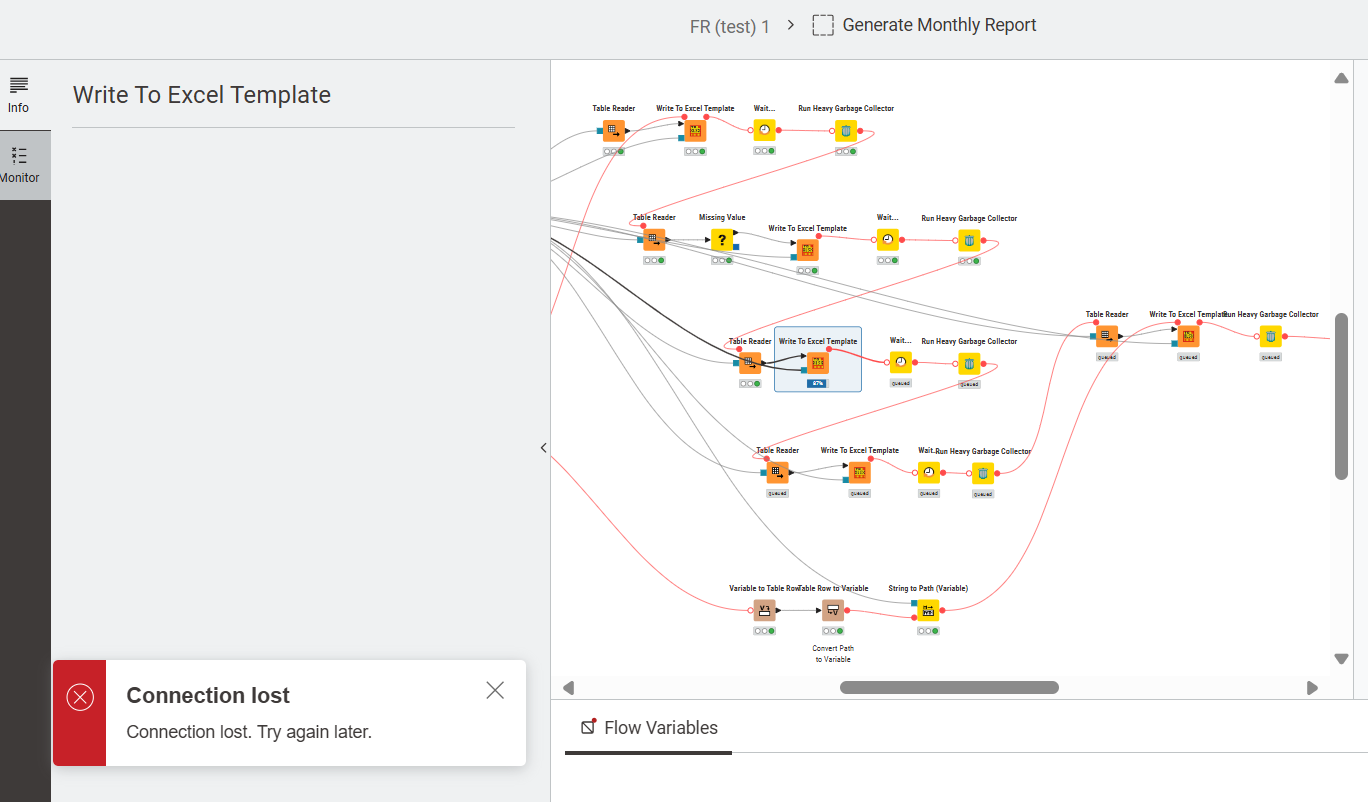Select the Missing Value node icon
Viewport: 1368px width, 802px height.
(x=722, y=240)
